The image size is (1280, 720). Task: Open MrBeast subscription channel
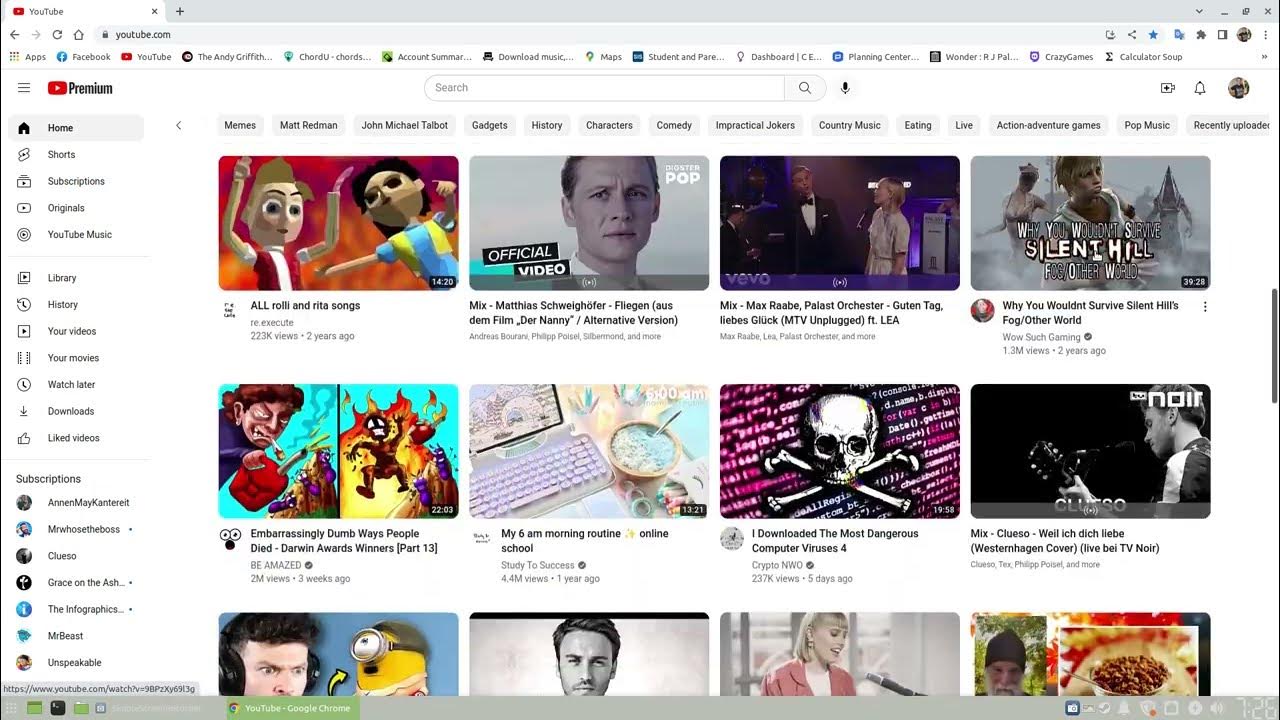(76, 636)
